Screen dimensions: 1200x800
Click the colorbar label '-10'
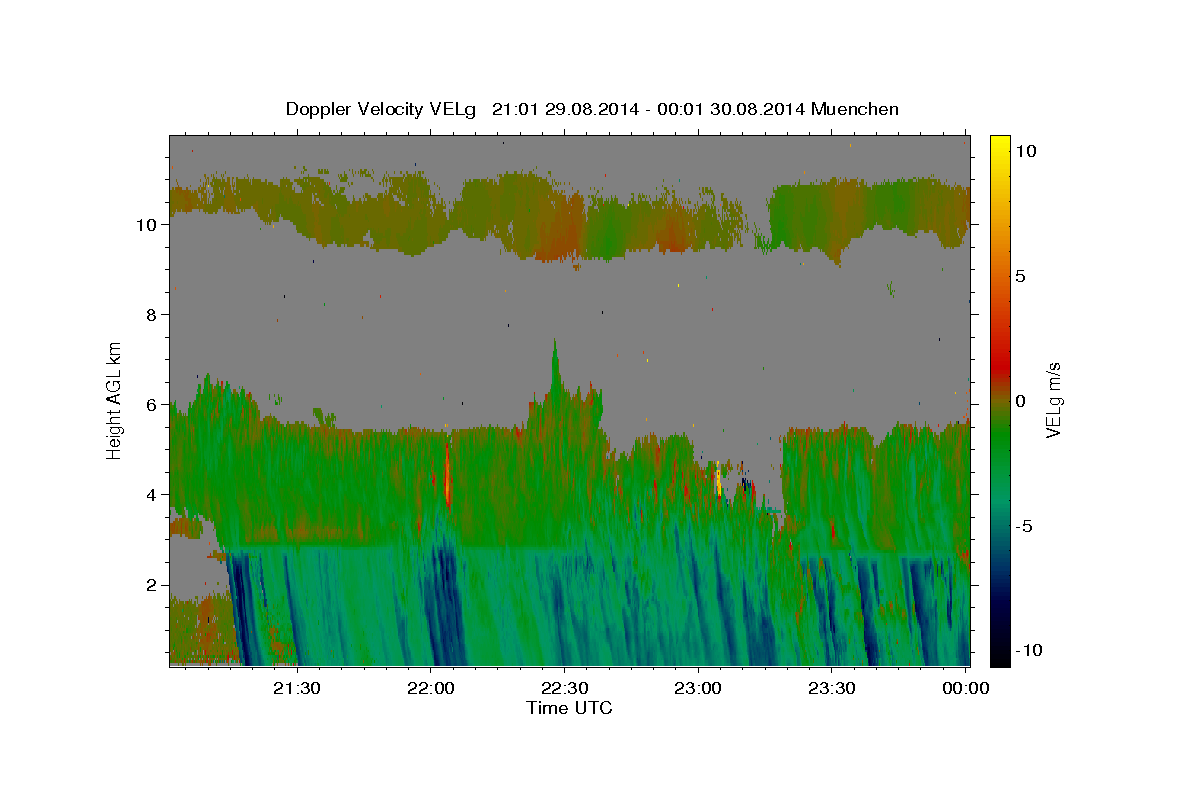tap(1029, 650)
